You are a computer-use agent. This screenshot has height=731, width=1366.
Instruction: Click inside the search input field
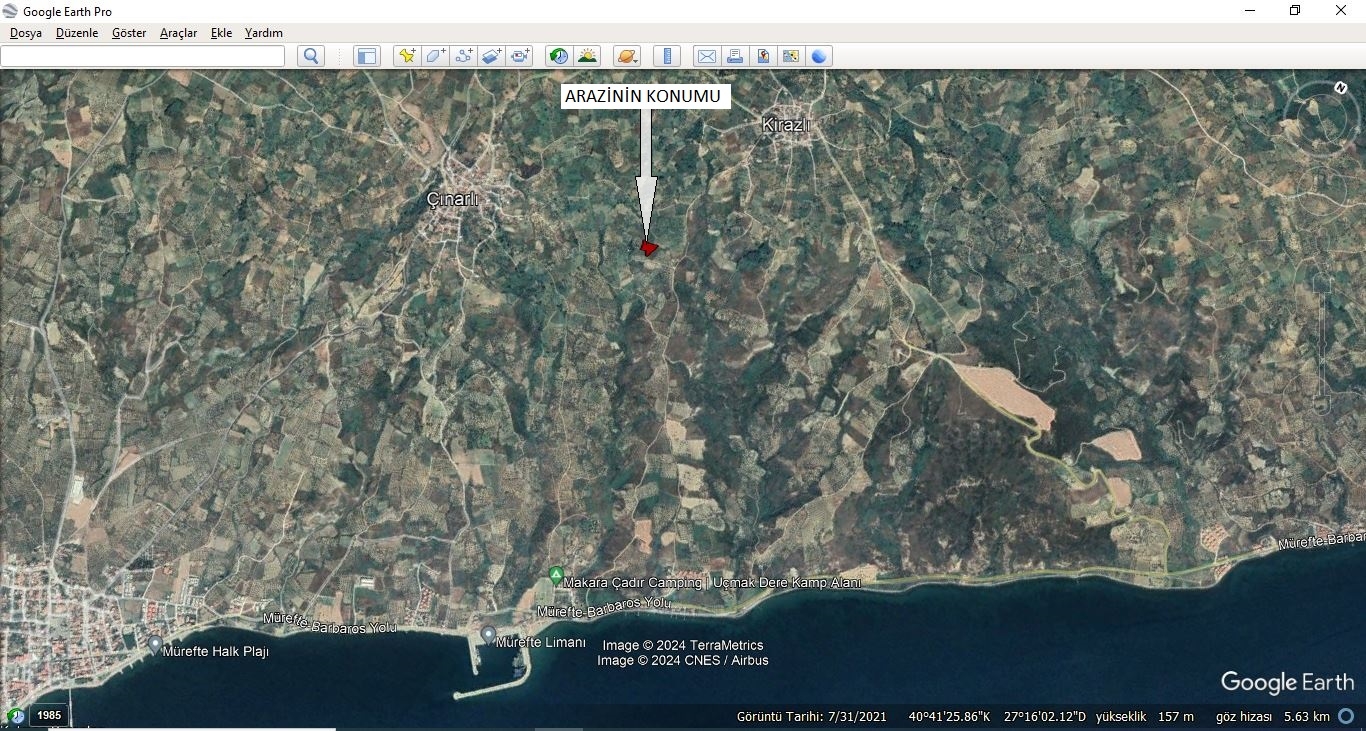(143, 56)
